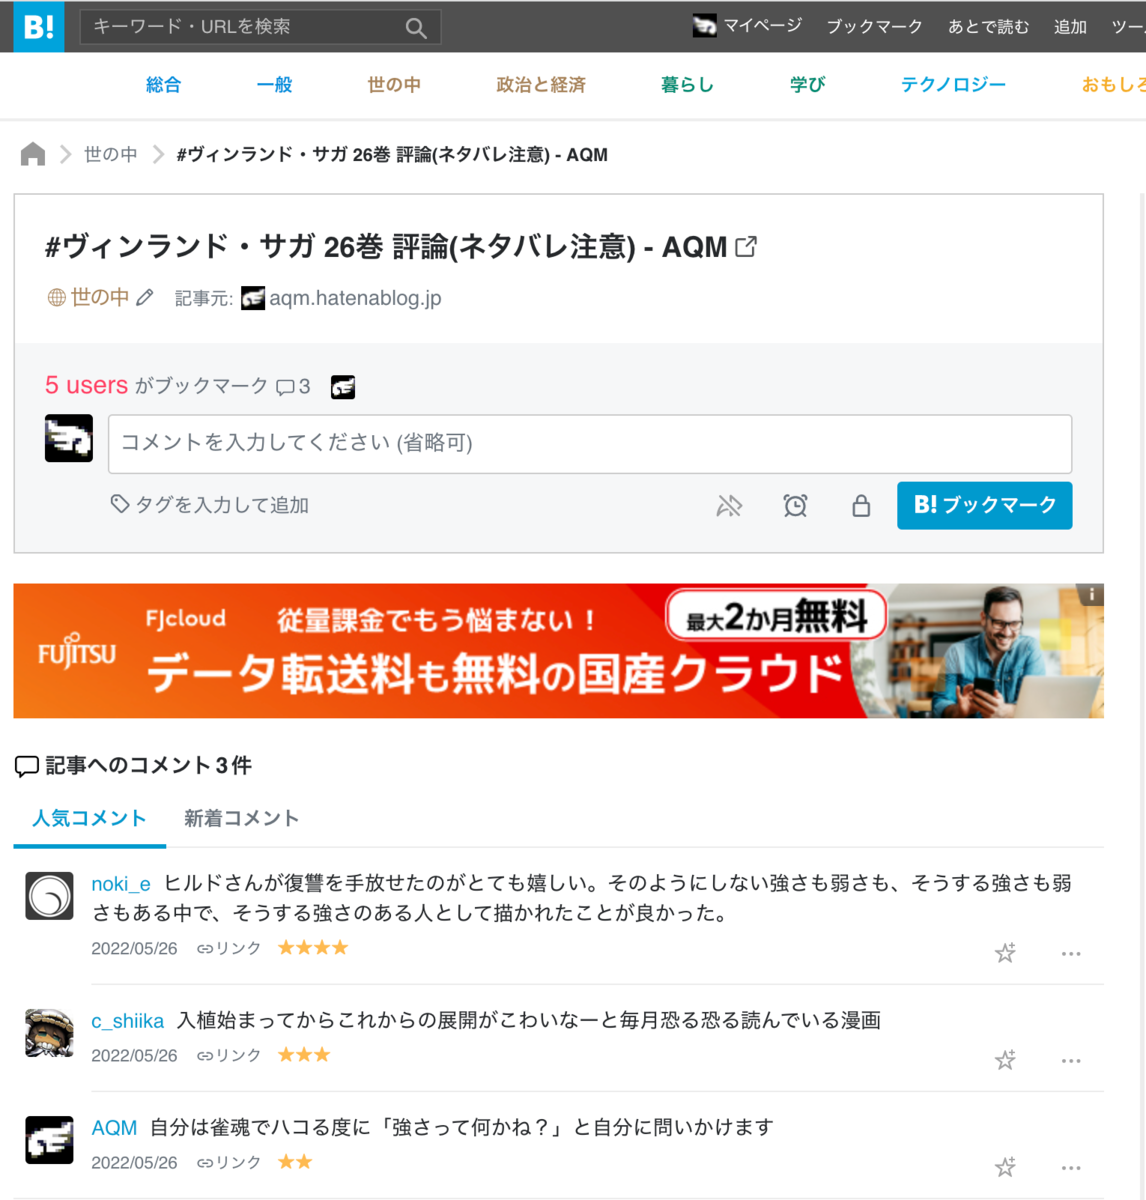
Task: Focus the comment input field
Action: 590,443
